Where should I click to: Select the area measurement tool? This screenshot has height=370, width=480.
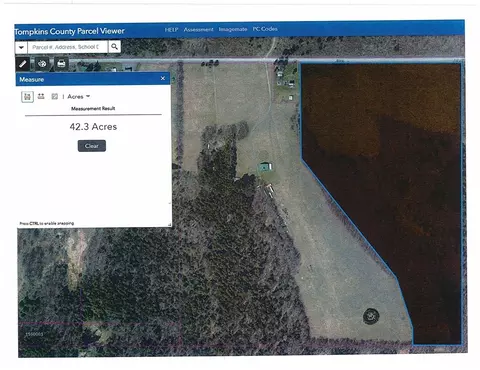point(27,97)
